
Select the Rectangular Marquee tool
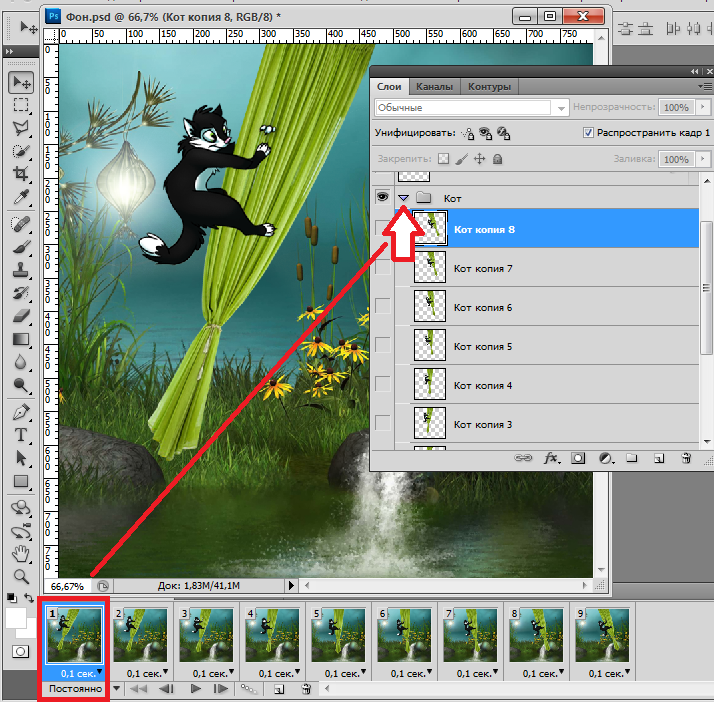[21, 105]
